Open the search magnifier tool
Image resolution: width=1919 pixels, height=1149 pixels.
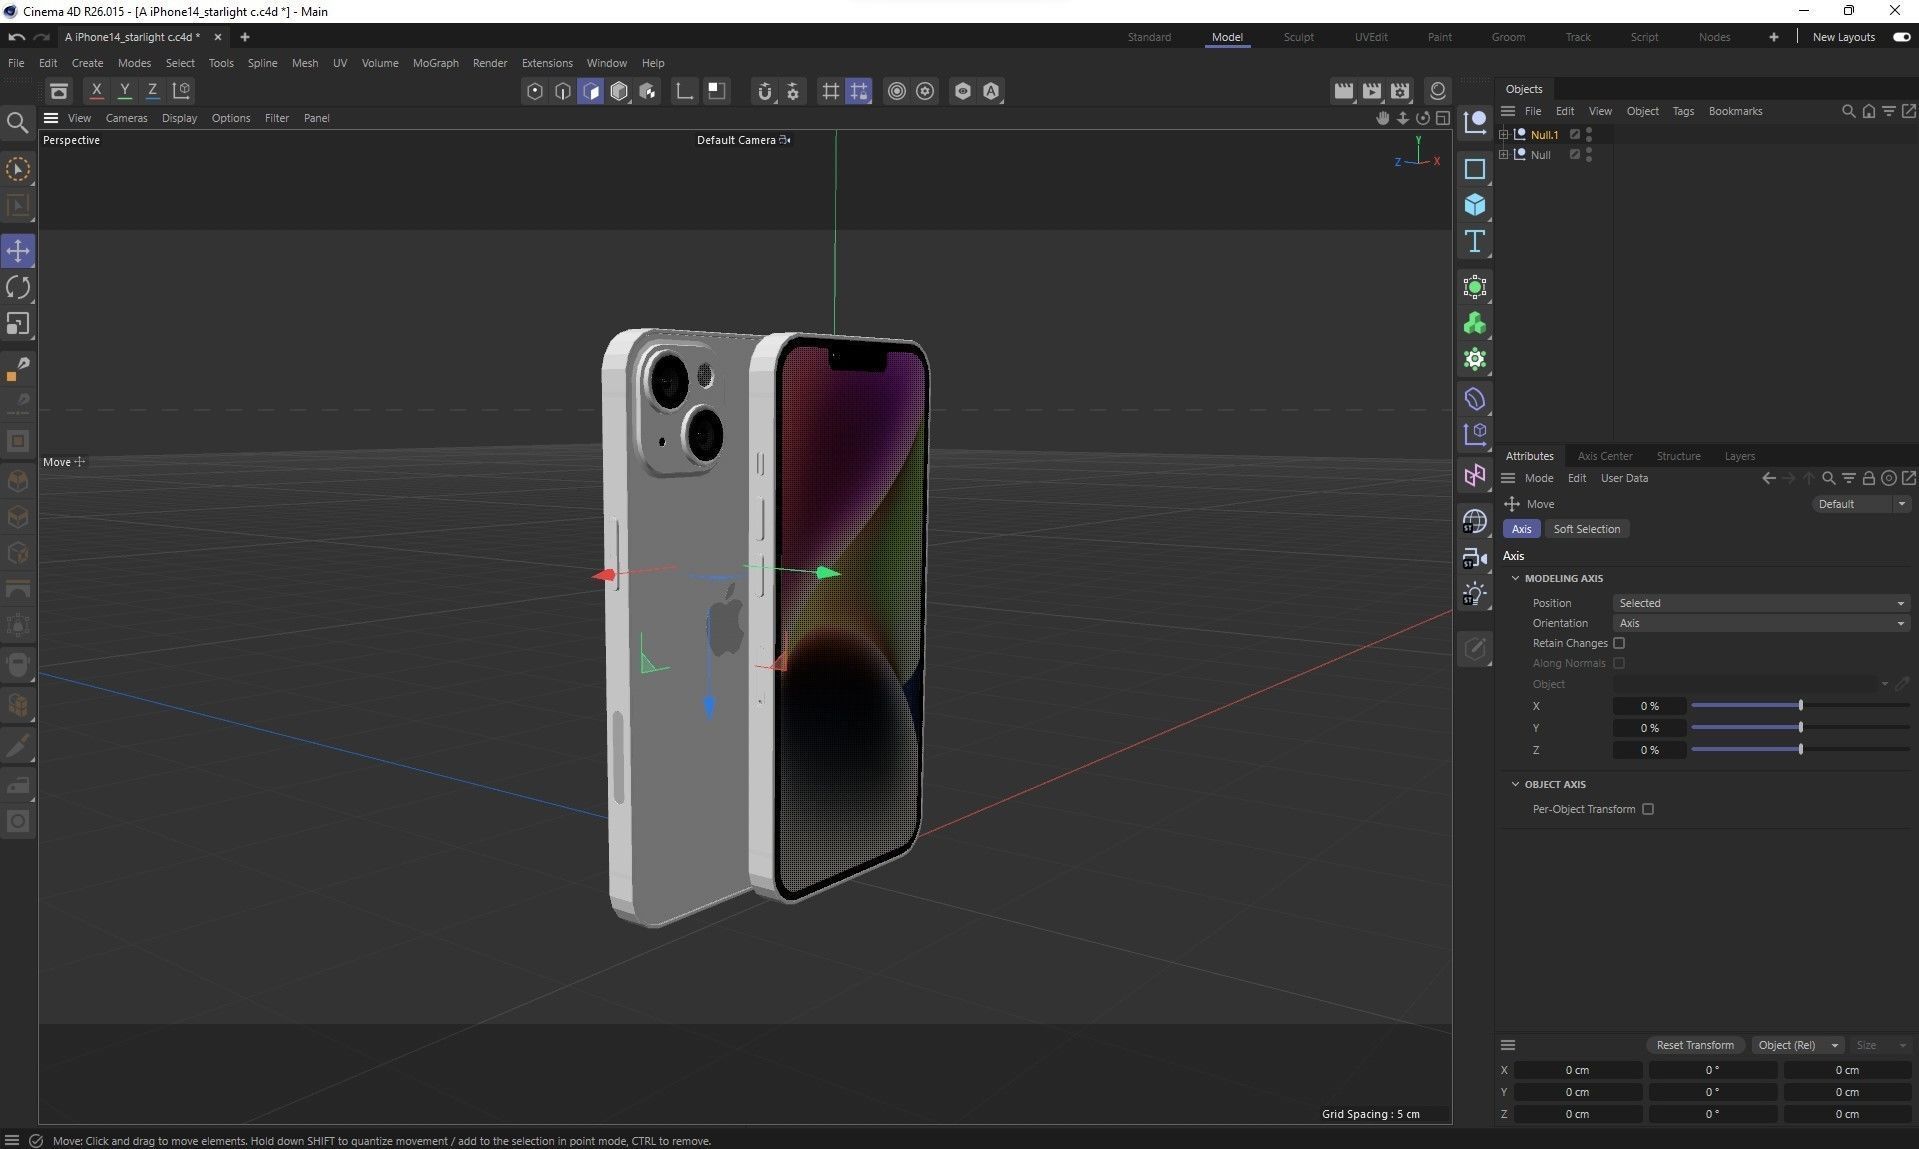(x=17, y=123)
